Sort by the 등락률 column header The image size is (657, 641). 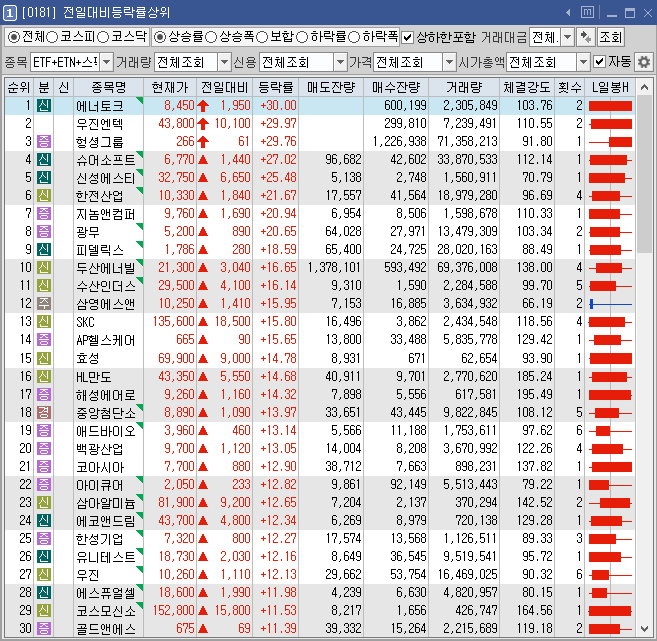276,87
